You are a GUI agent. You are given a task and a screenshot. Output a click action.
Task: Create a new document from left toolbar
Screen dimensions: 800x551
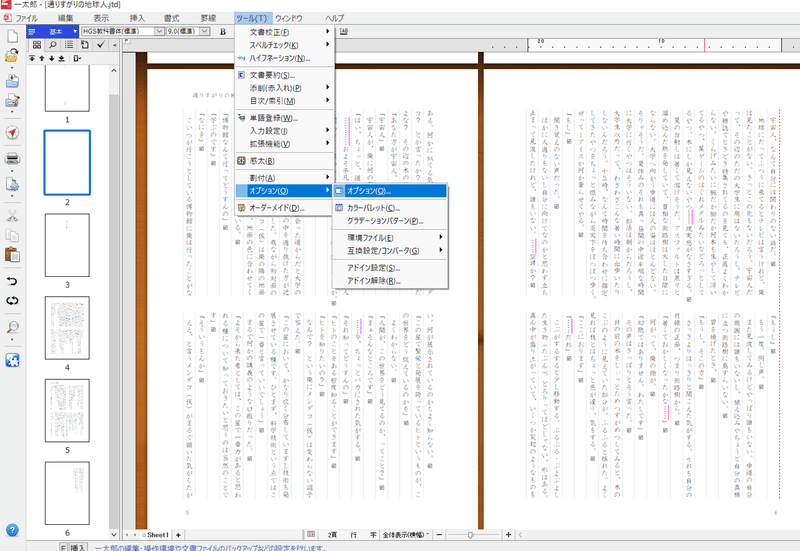point(12,36)
